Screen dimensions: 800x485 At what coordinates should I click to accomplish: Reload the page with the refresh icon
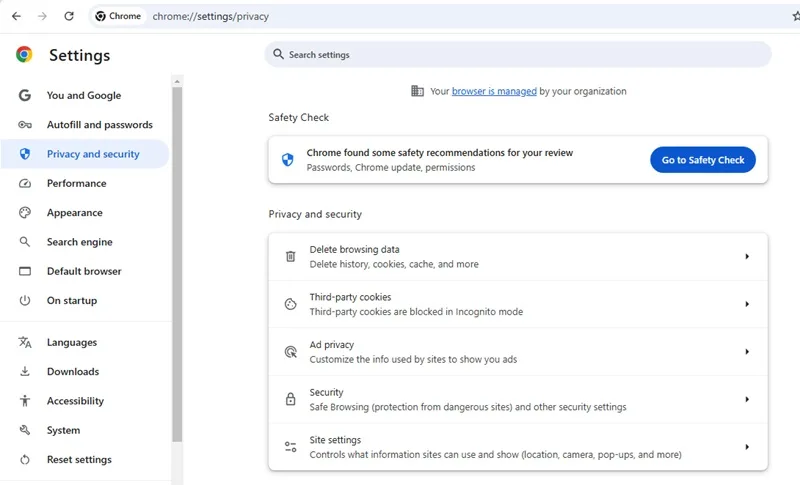[69, 16]
